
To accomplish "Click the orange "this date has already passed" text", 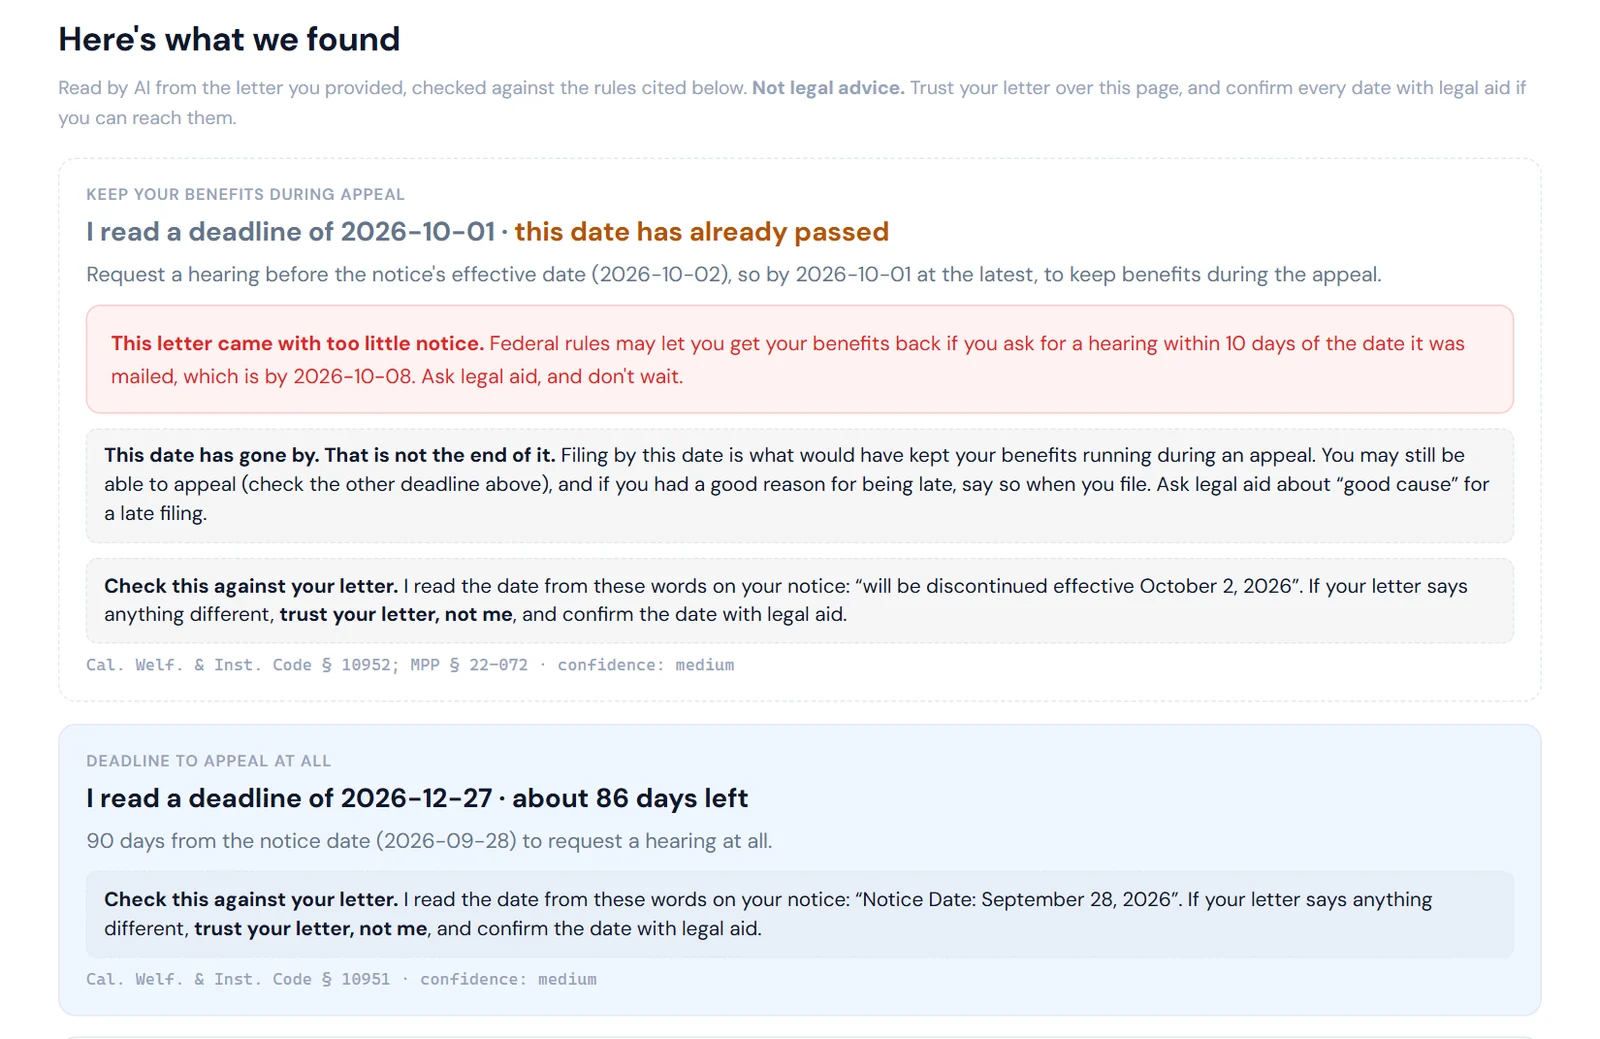I will point(701,232).
